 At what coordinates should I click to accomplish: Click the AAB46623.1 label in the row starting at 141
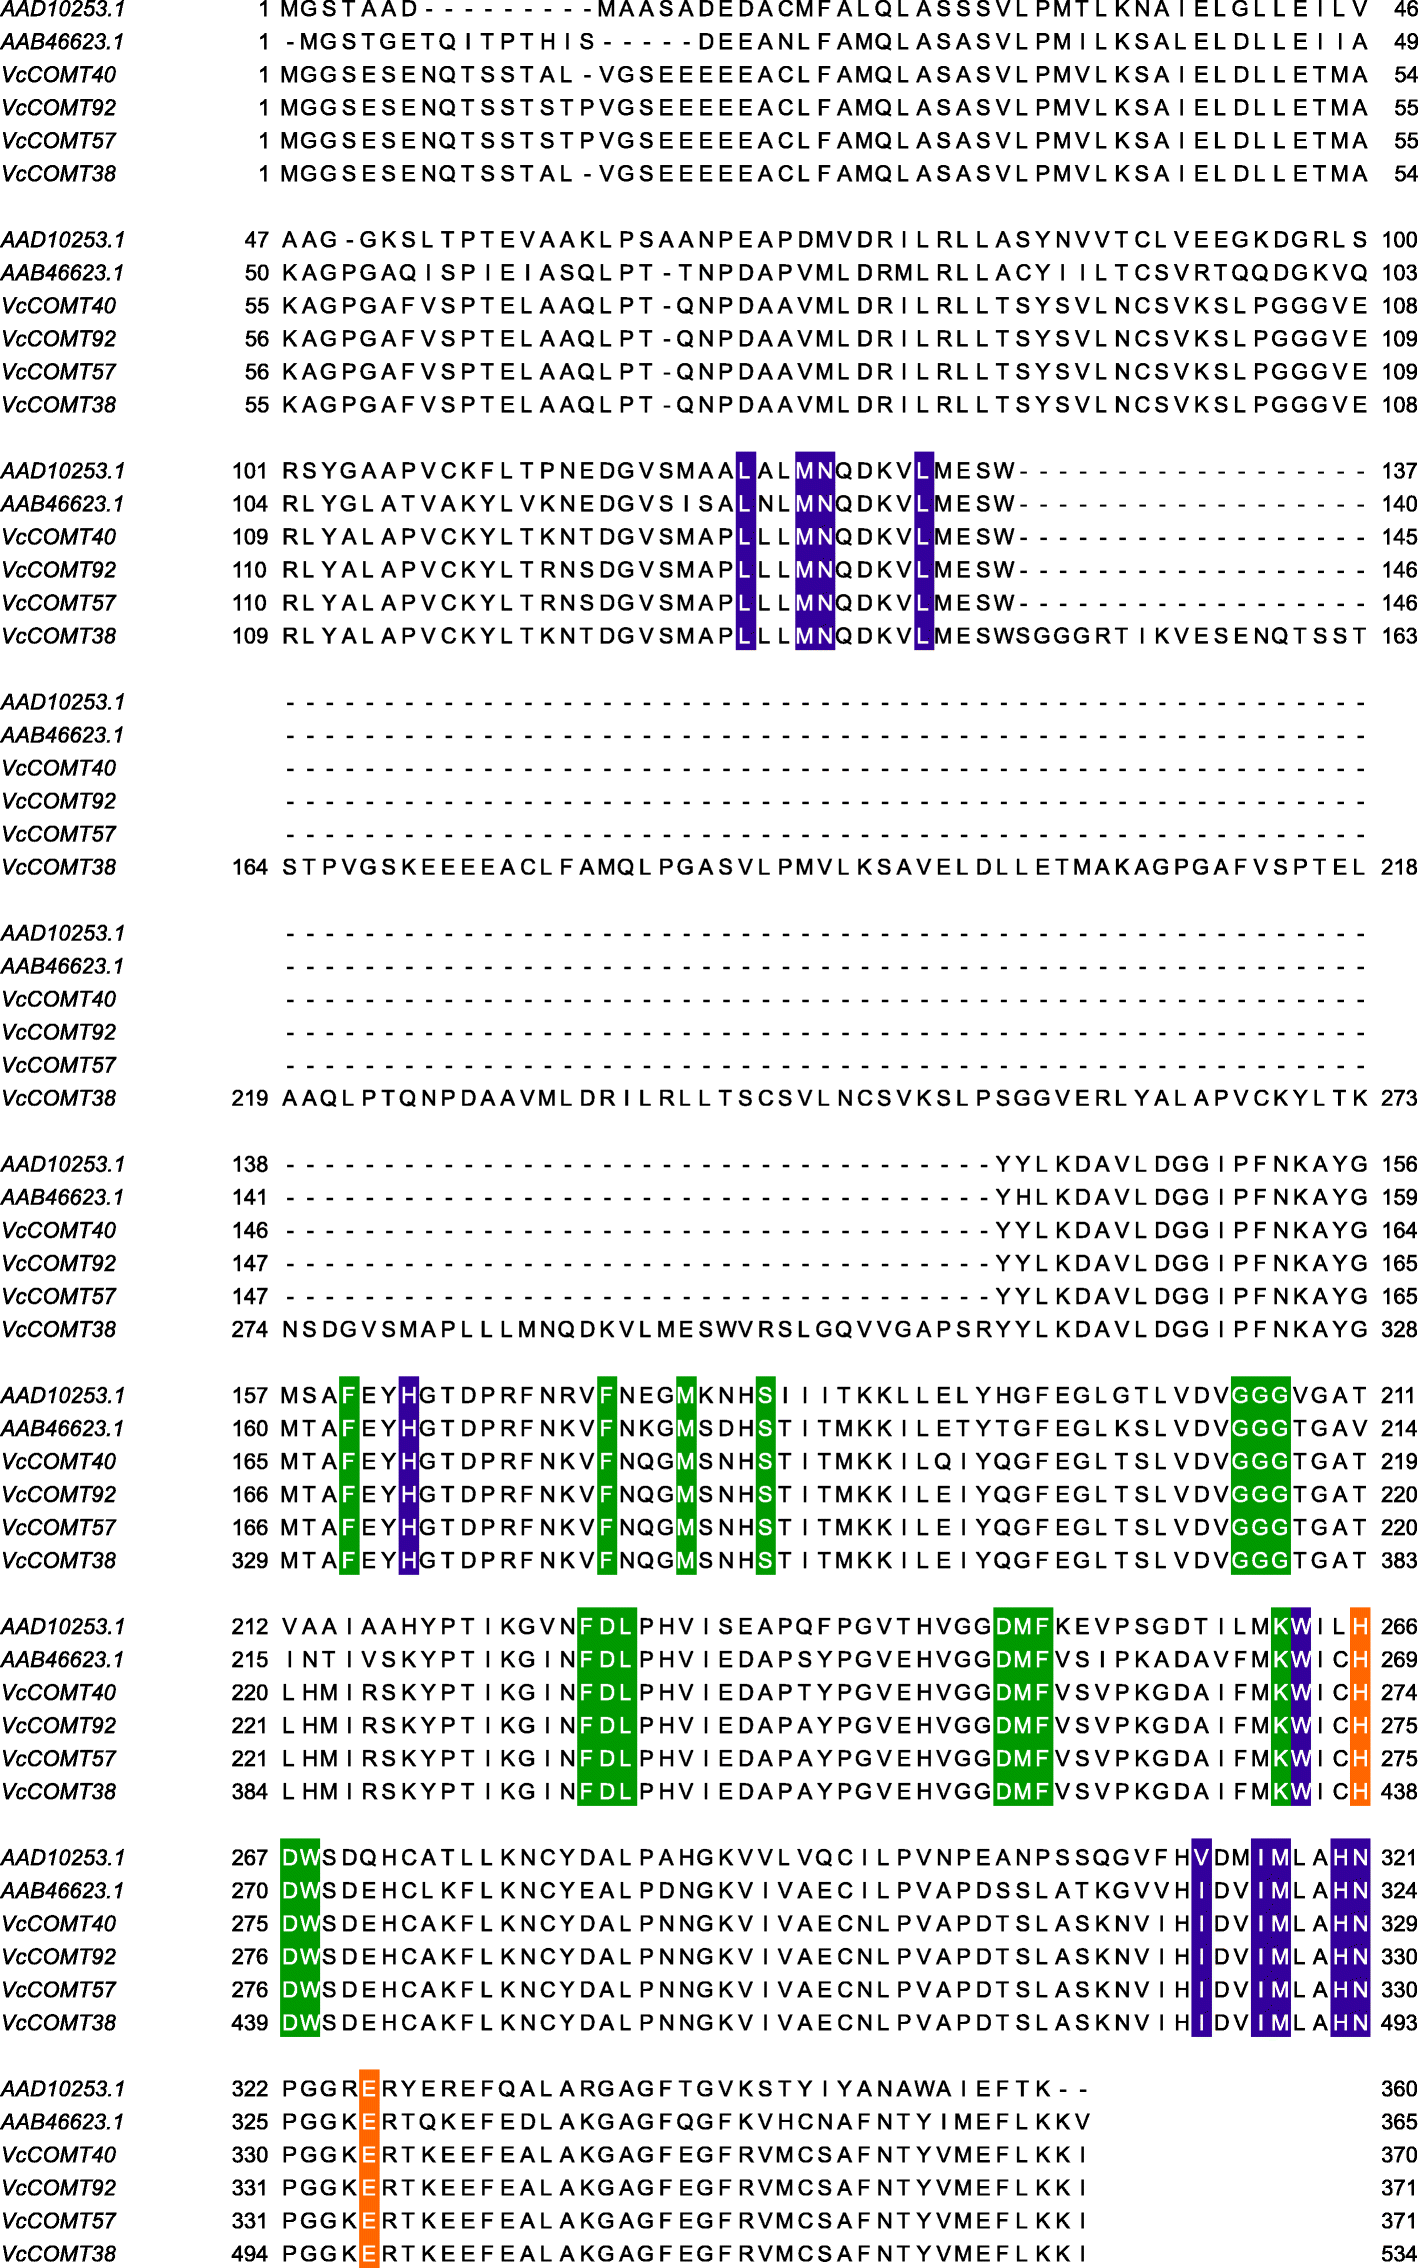tap(62, 1197)
